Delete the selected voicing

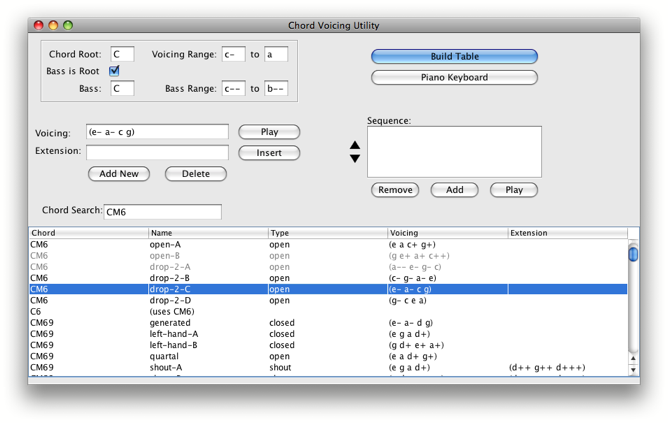pos(195,174)
